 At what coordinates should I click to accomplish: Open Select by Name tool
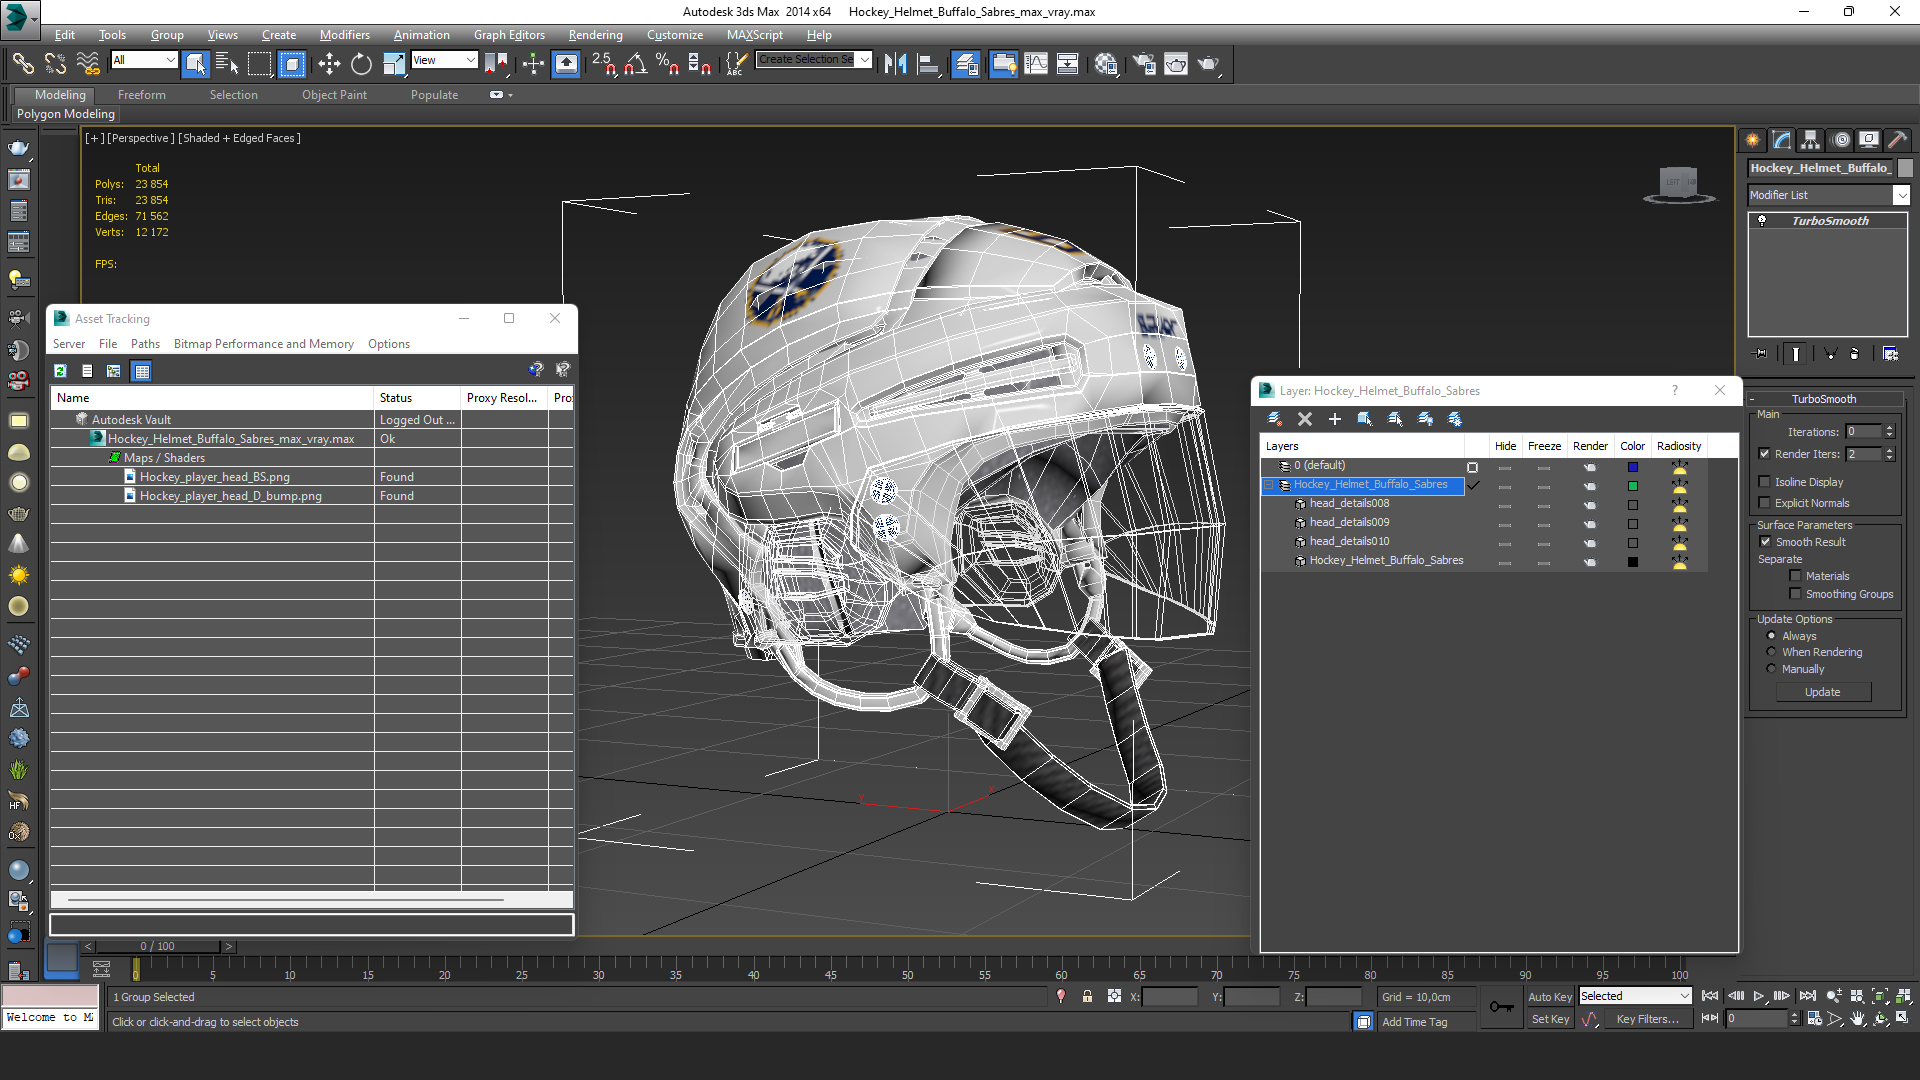(x=227, y=64)
